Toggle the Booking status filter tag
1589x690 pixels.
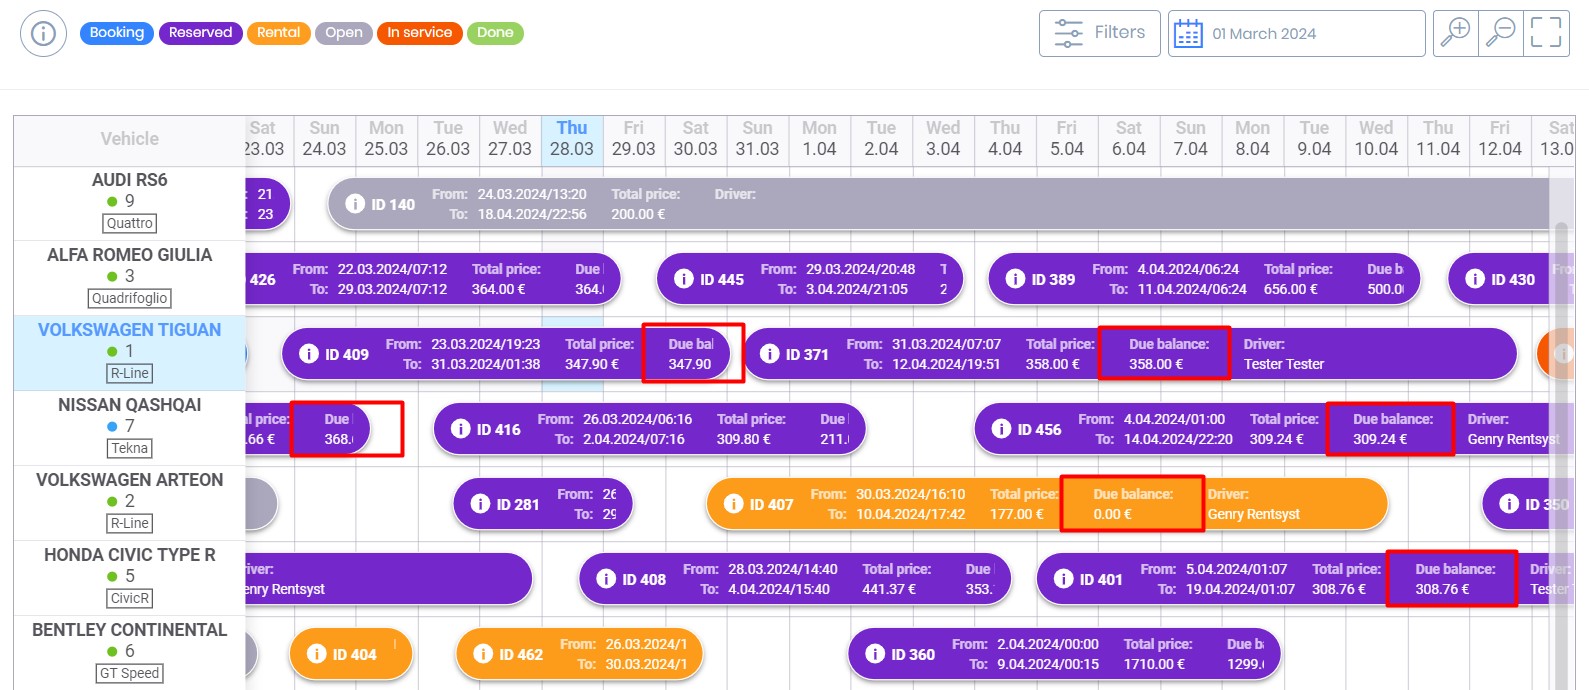[x=117, y=33]
